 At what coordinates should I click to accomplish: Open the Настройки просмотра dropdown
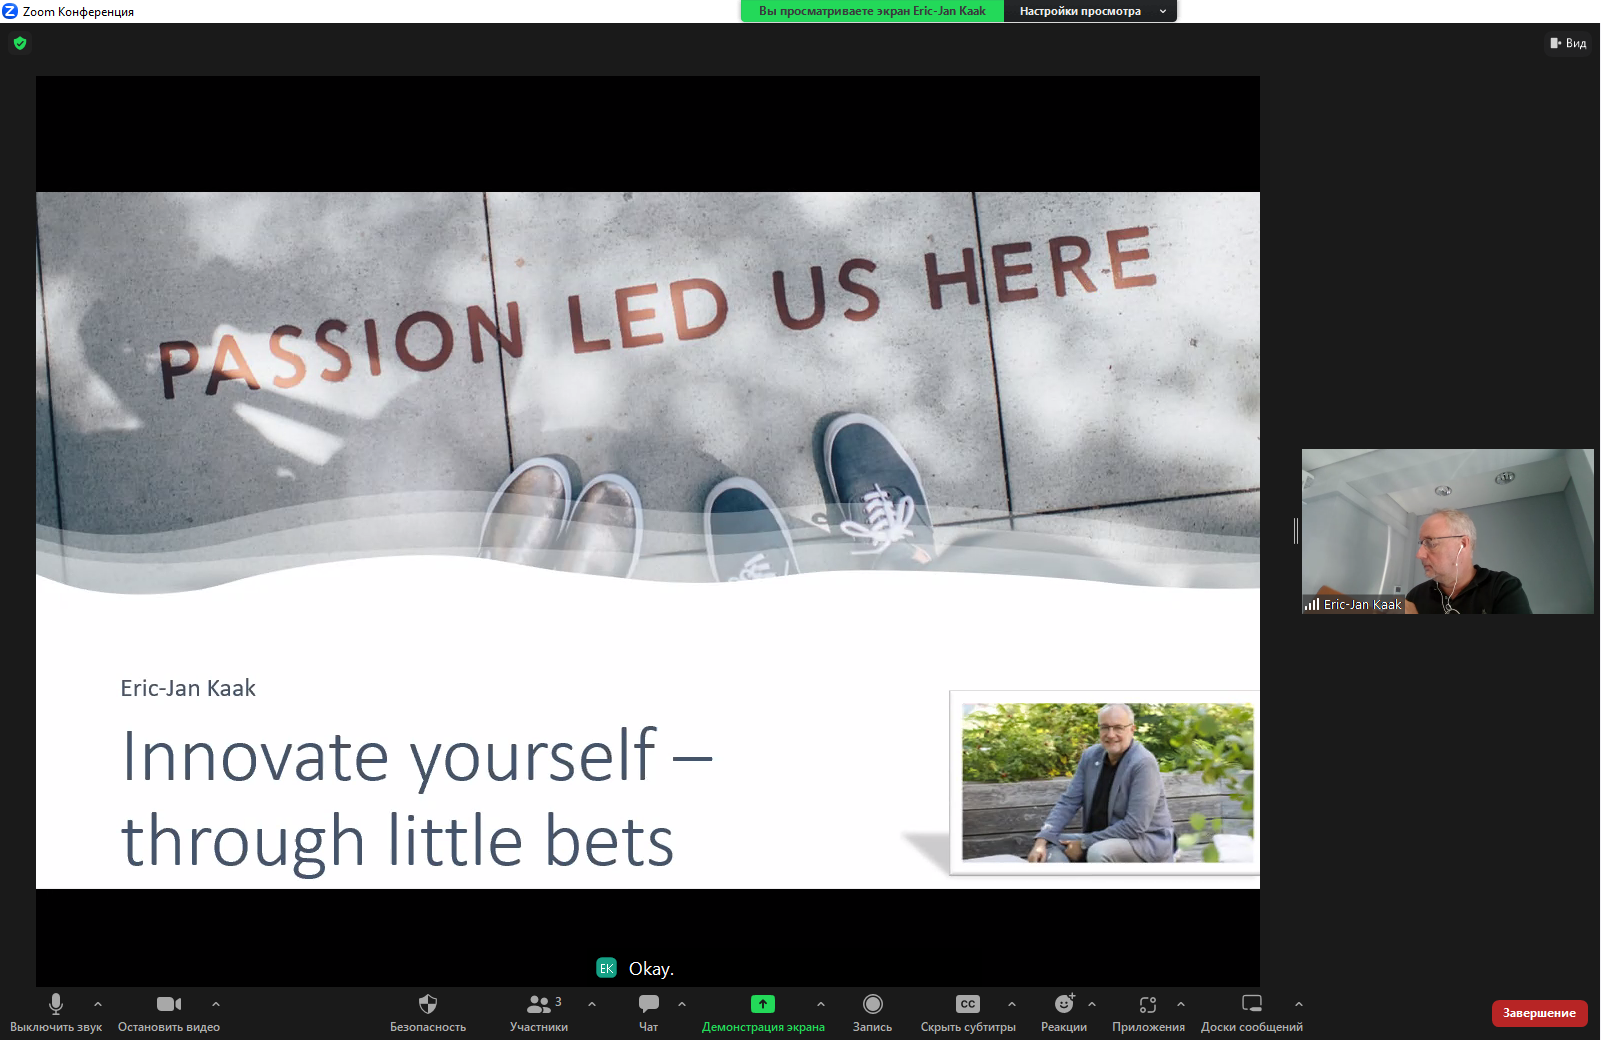pos(1090,11)
